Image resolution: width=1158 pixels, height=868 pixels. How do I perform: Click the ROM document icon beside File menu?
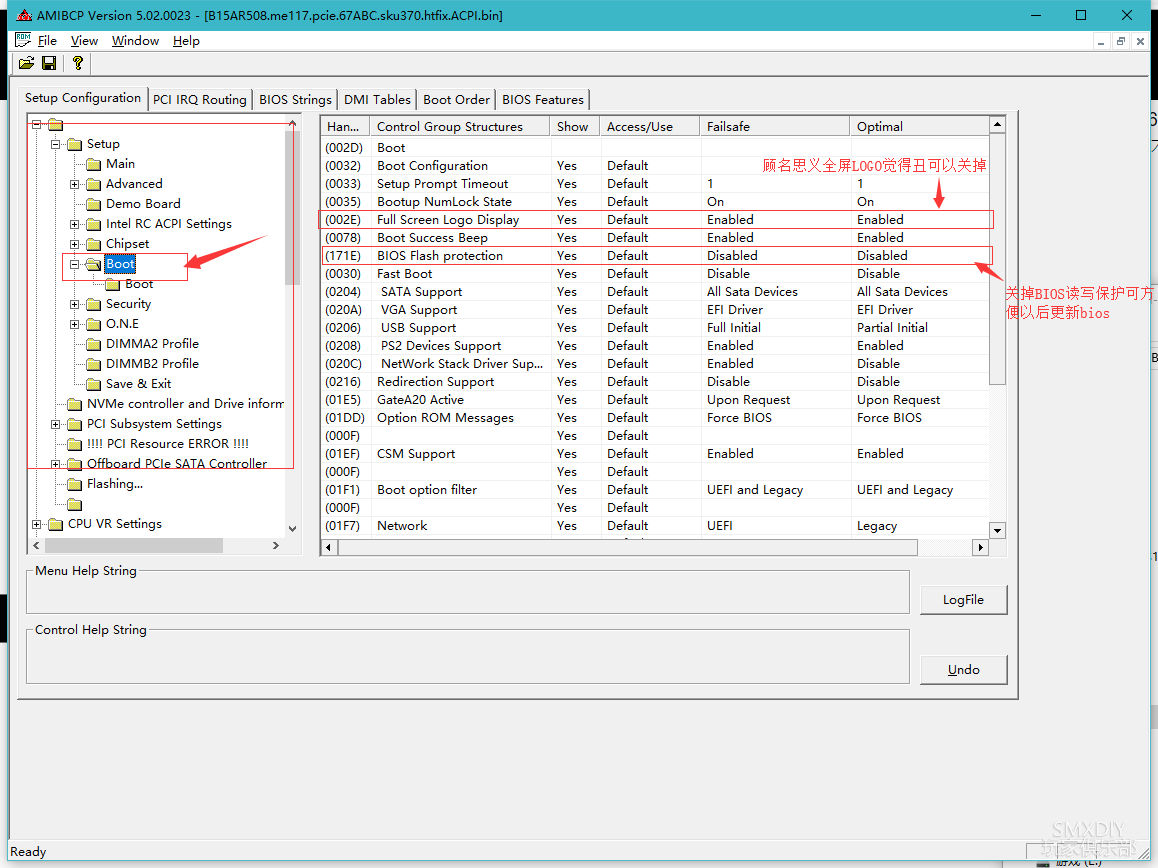(23, 41)
